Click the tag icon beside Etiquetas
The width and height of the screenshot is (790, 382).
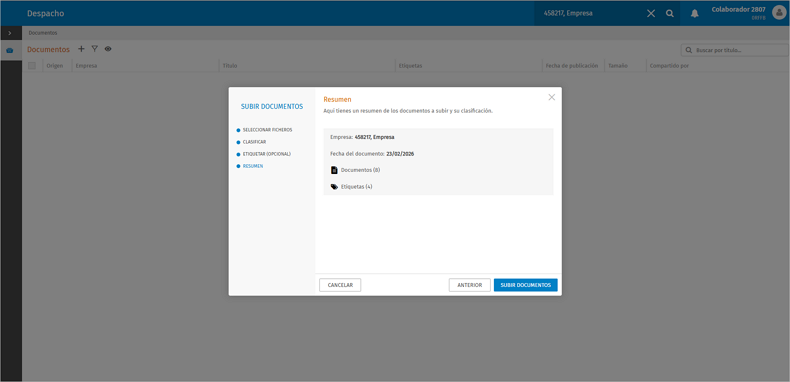[x=334, y=187]
